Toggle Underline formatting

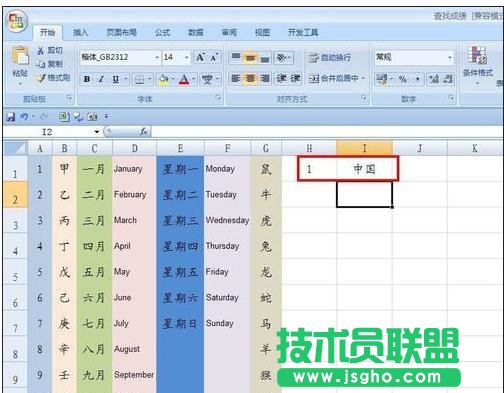point(115,79)
